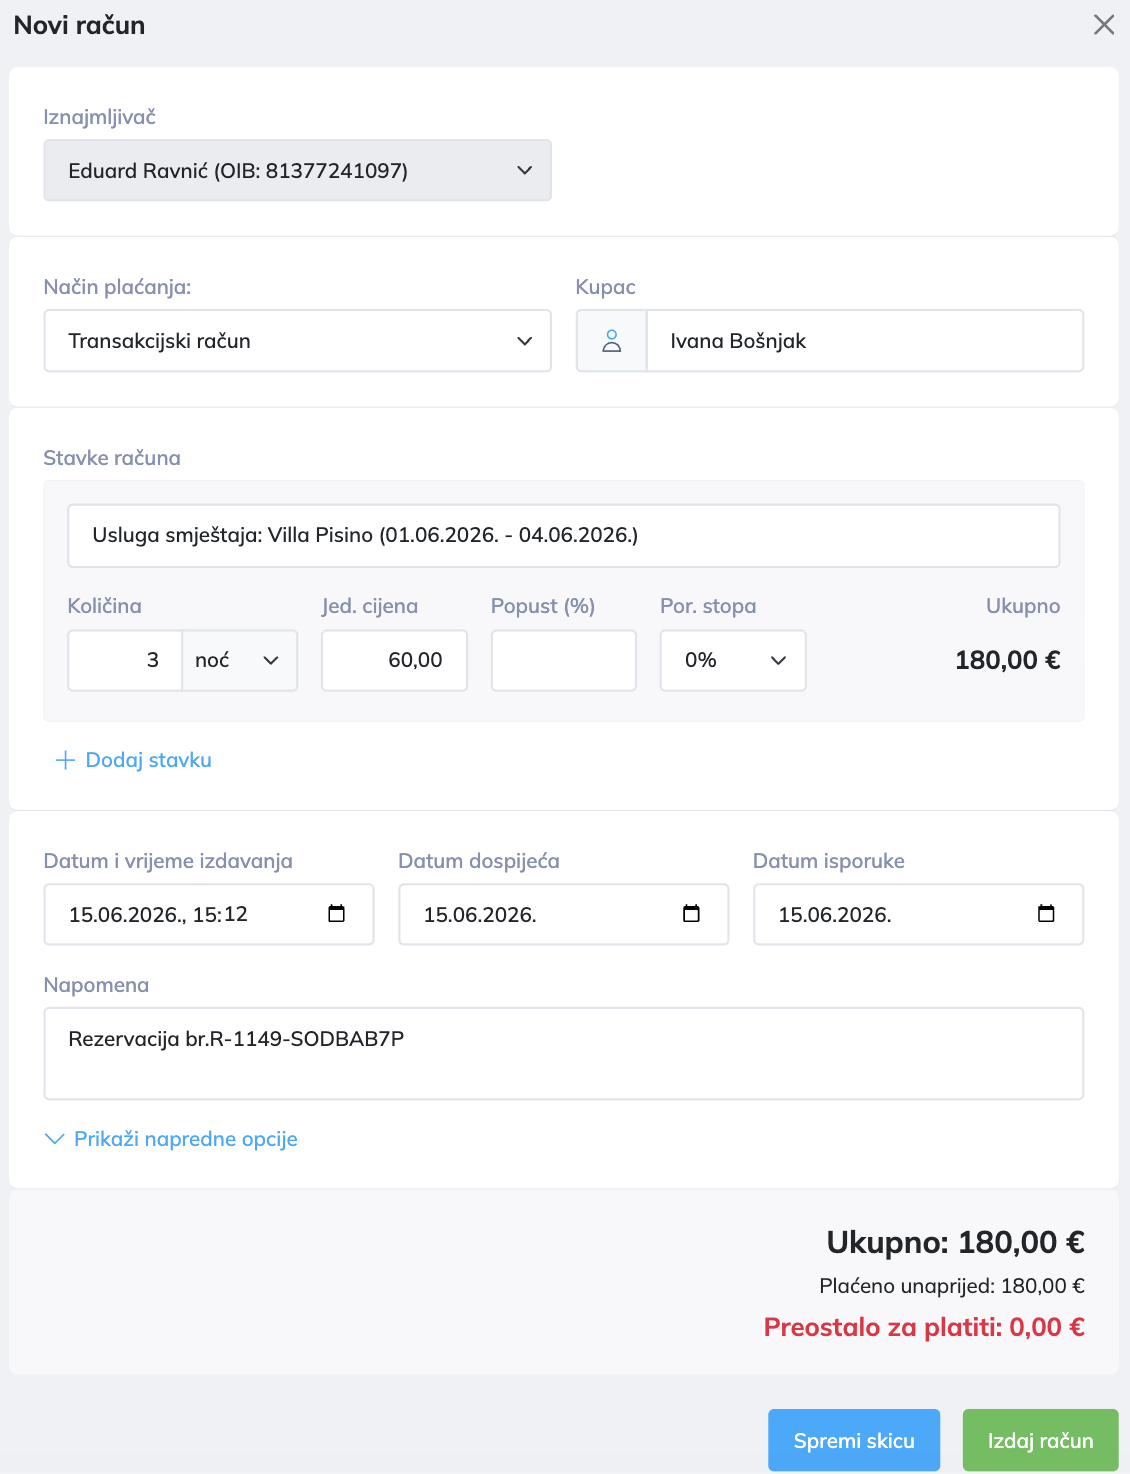Click the Ukupno: 180,00 € total text
Screen dimensions: 1130x1474
point(955,1242)
